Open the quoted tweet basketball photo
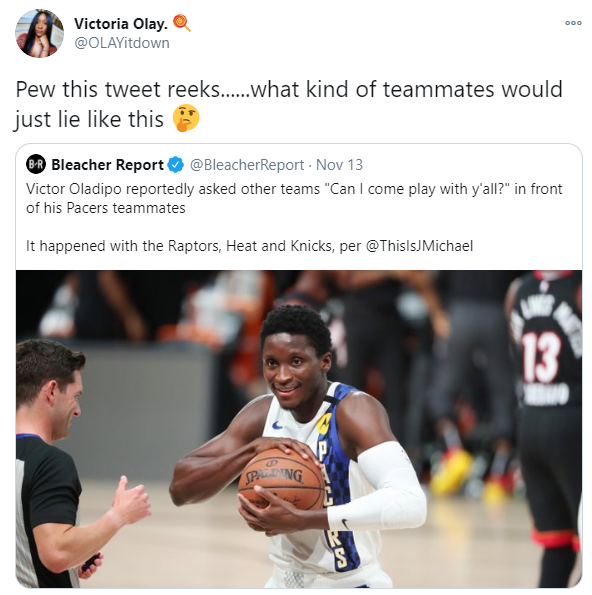Viewport: 592px width, 595px height. tap(299, 429)
